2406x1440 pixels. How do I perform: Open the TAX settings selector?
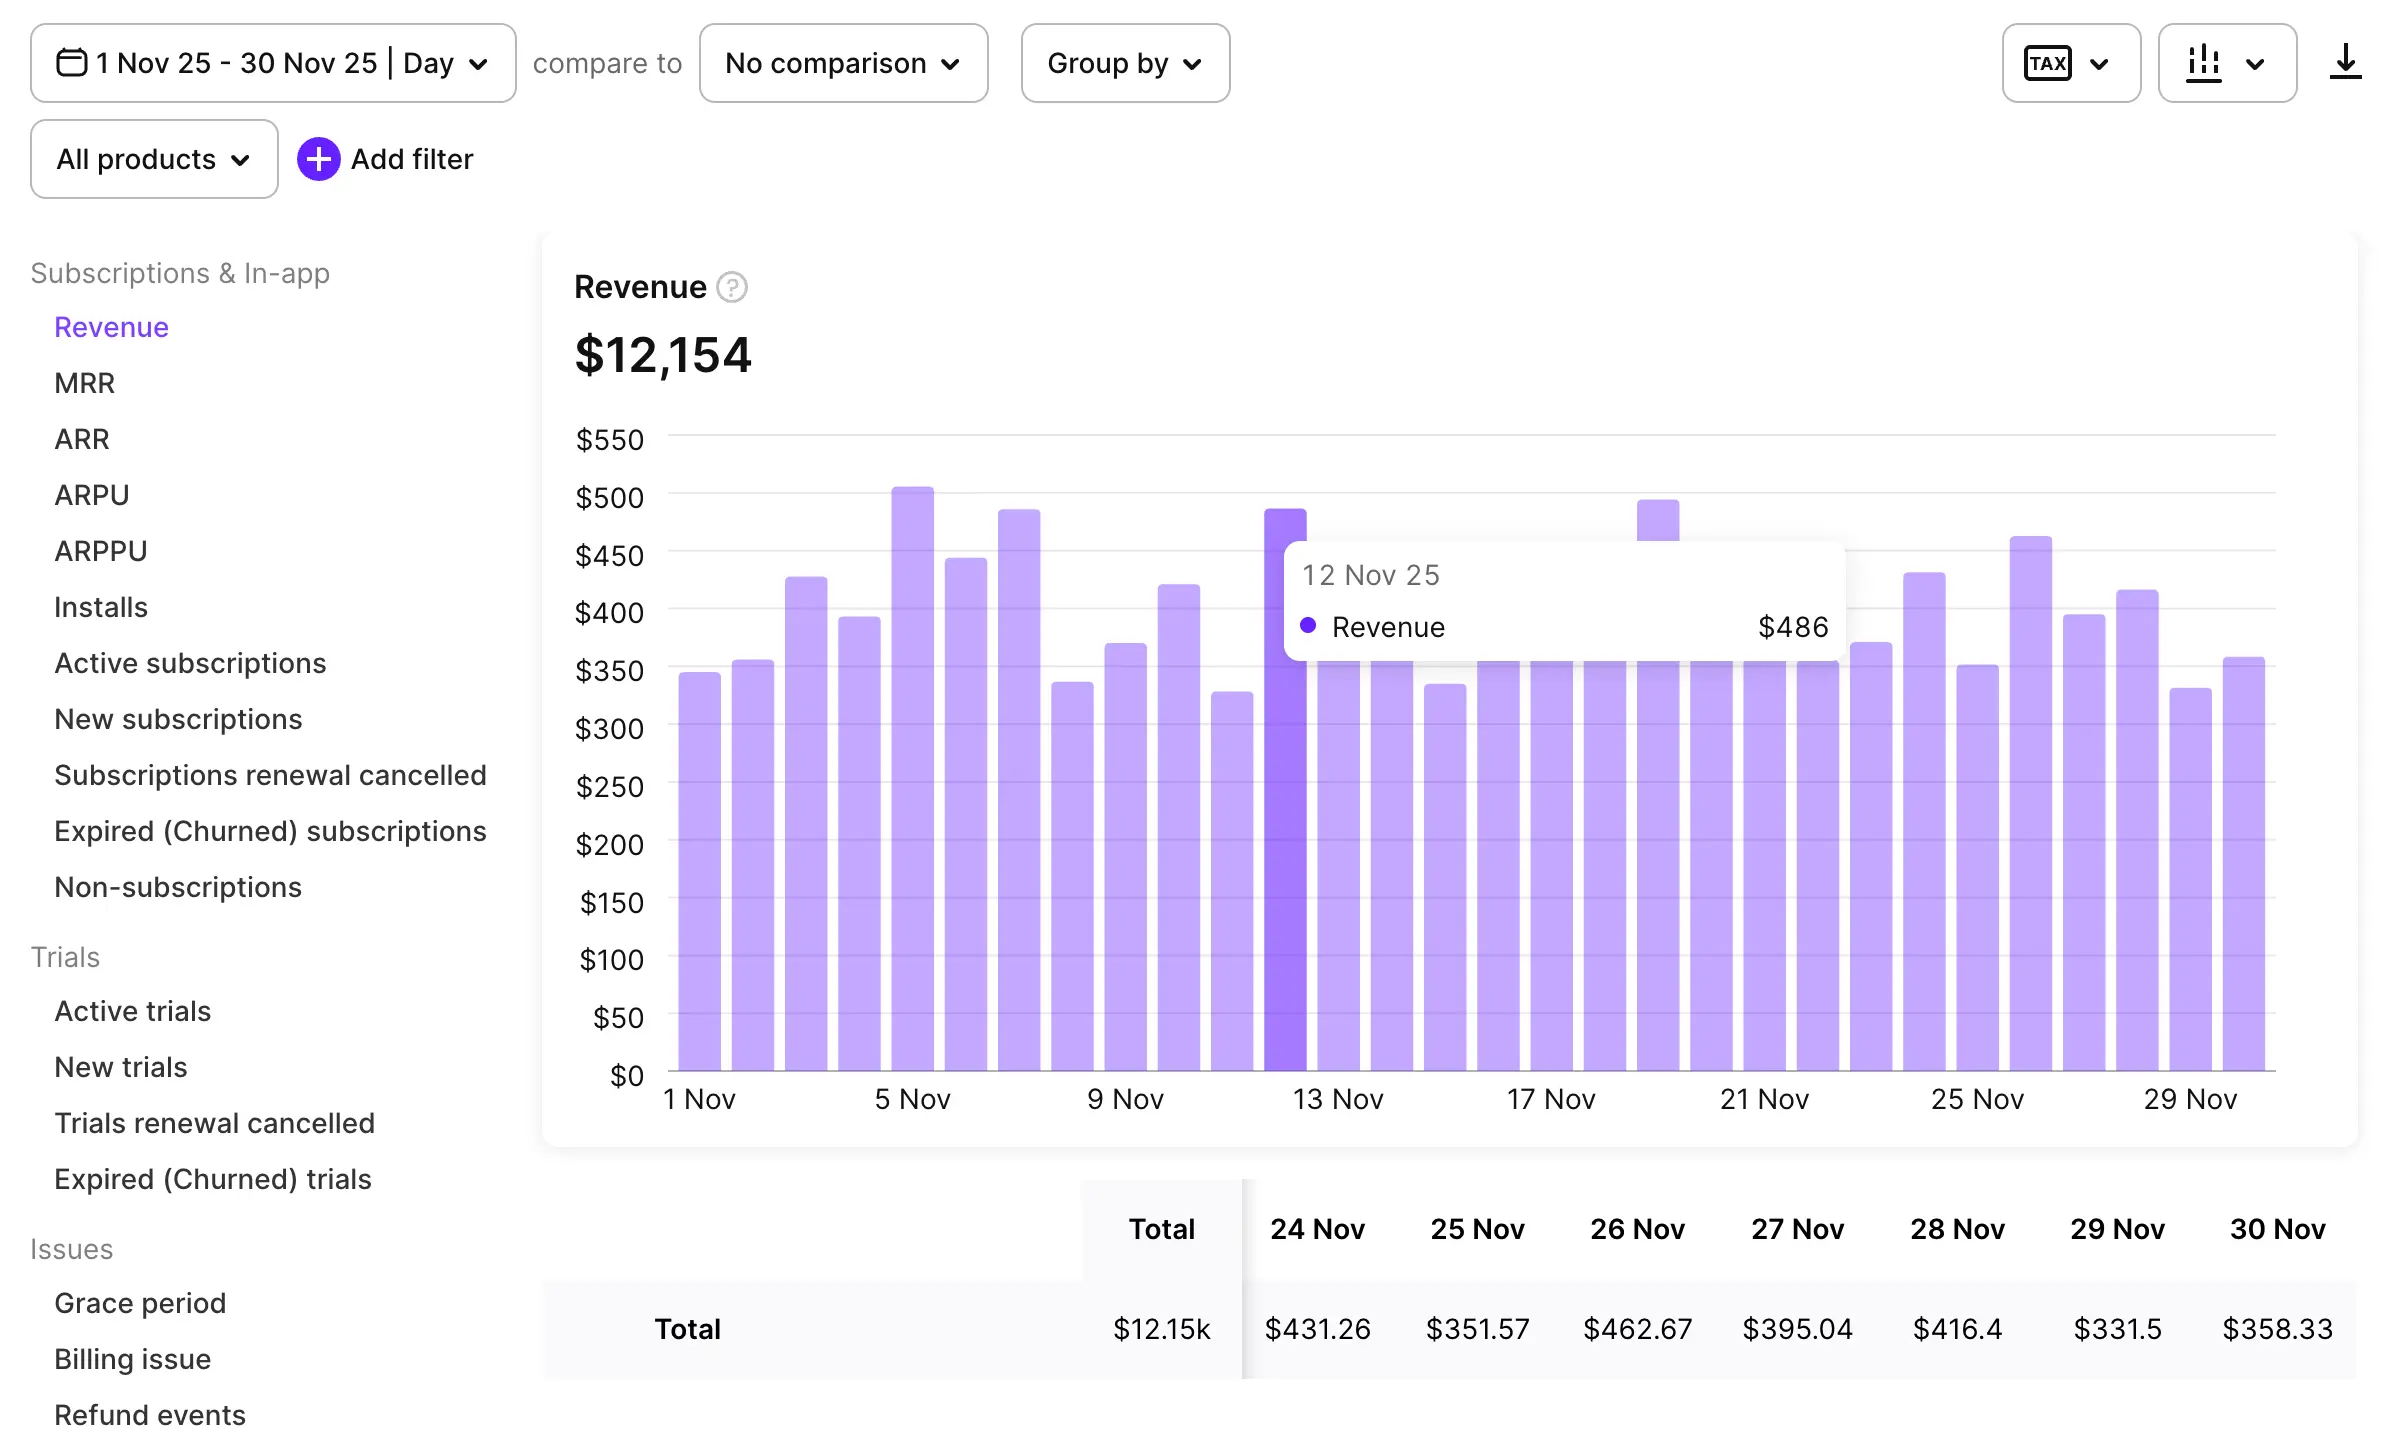tap(2069, 63)
